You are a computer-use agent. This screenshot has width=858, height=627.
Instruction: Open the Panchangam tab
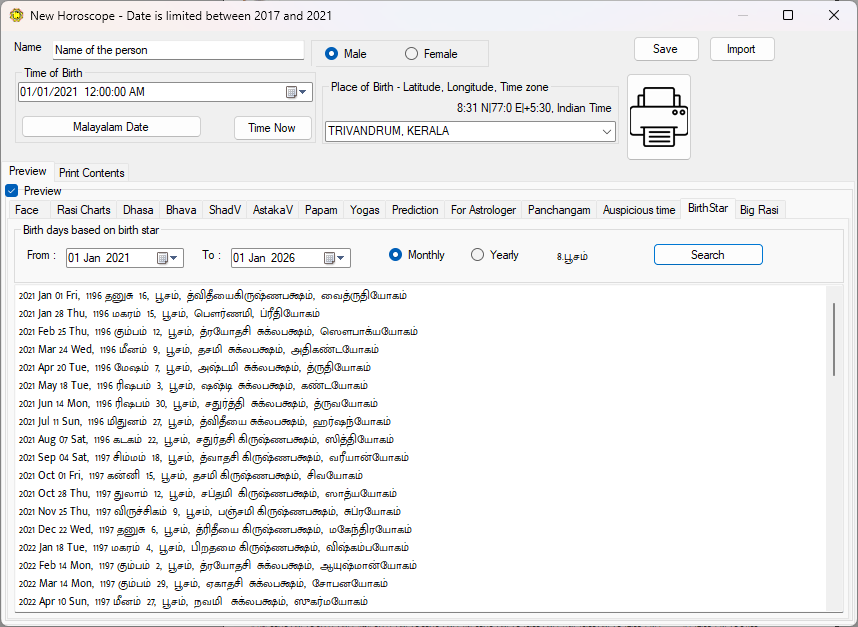(x=559, y=210)
